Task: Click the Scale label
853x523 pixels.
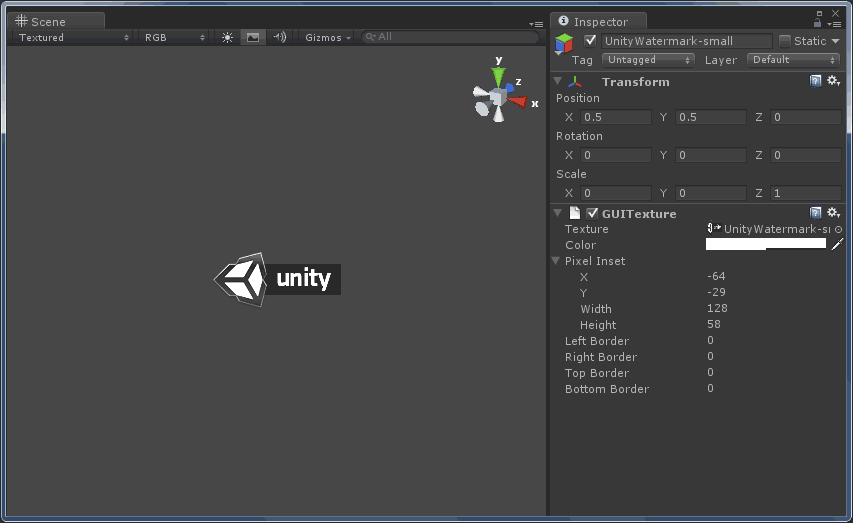Action: click(x=571, y=174)
